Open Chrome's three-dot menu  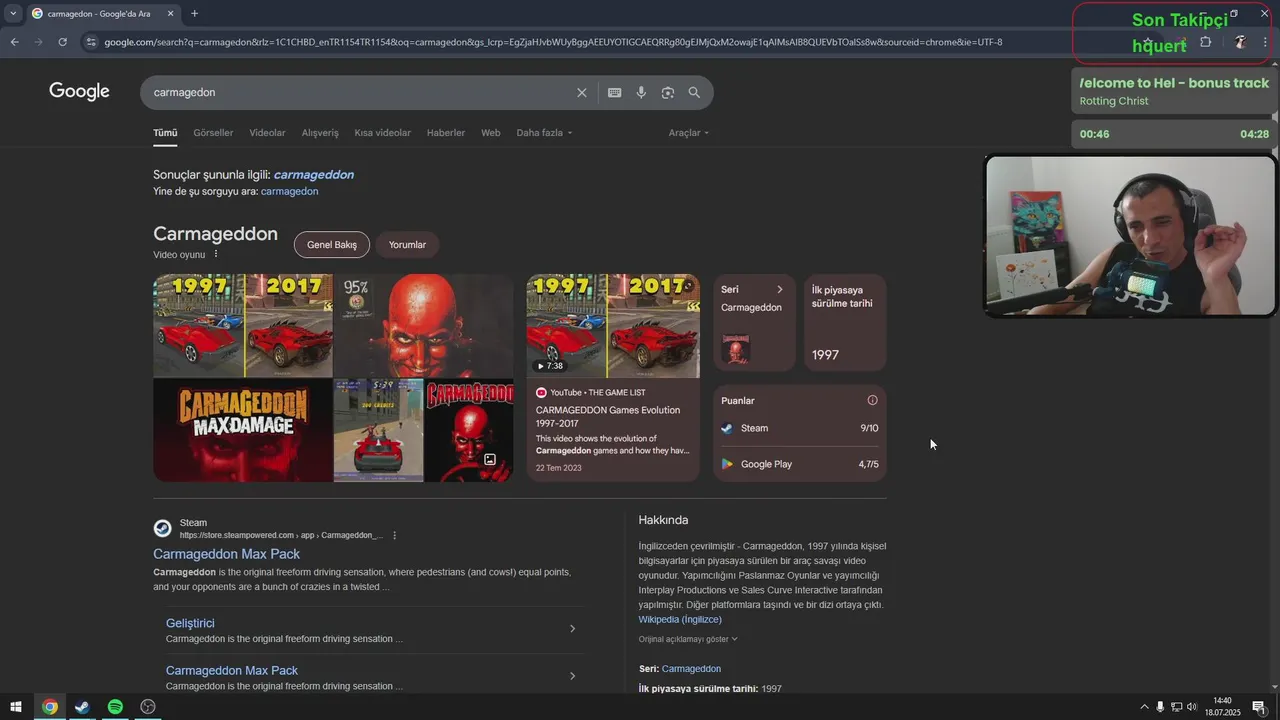(x=1266, y=42)
